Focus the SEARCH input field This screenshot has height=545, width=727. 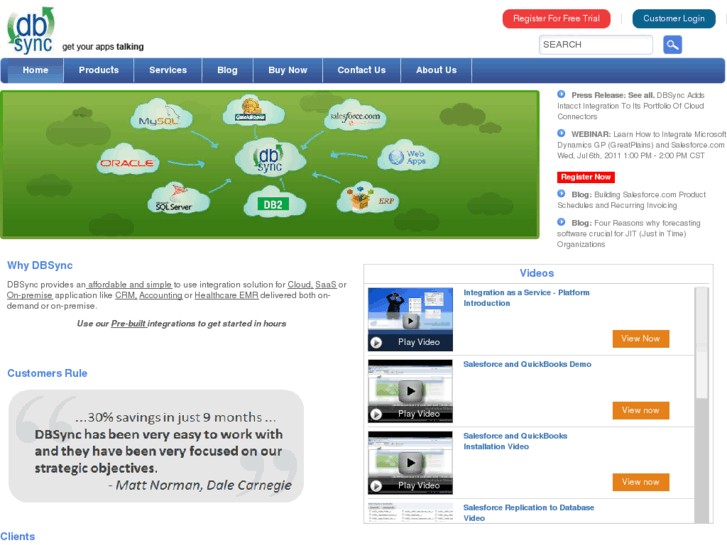596,45
